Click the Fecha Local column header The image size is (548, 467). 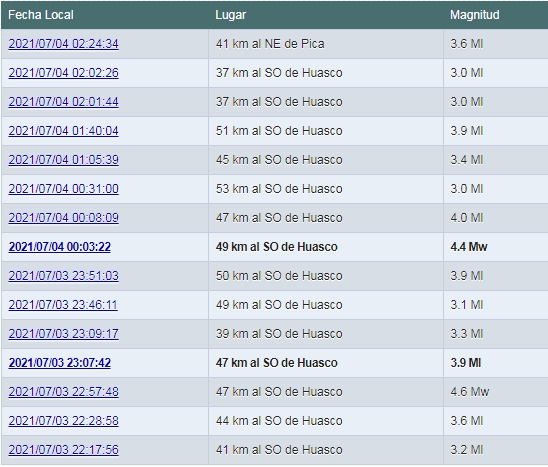(x=41, y=15)
